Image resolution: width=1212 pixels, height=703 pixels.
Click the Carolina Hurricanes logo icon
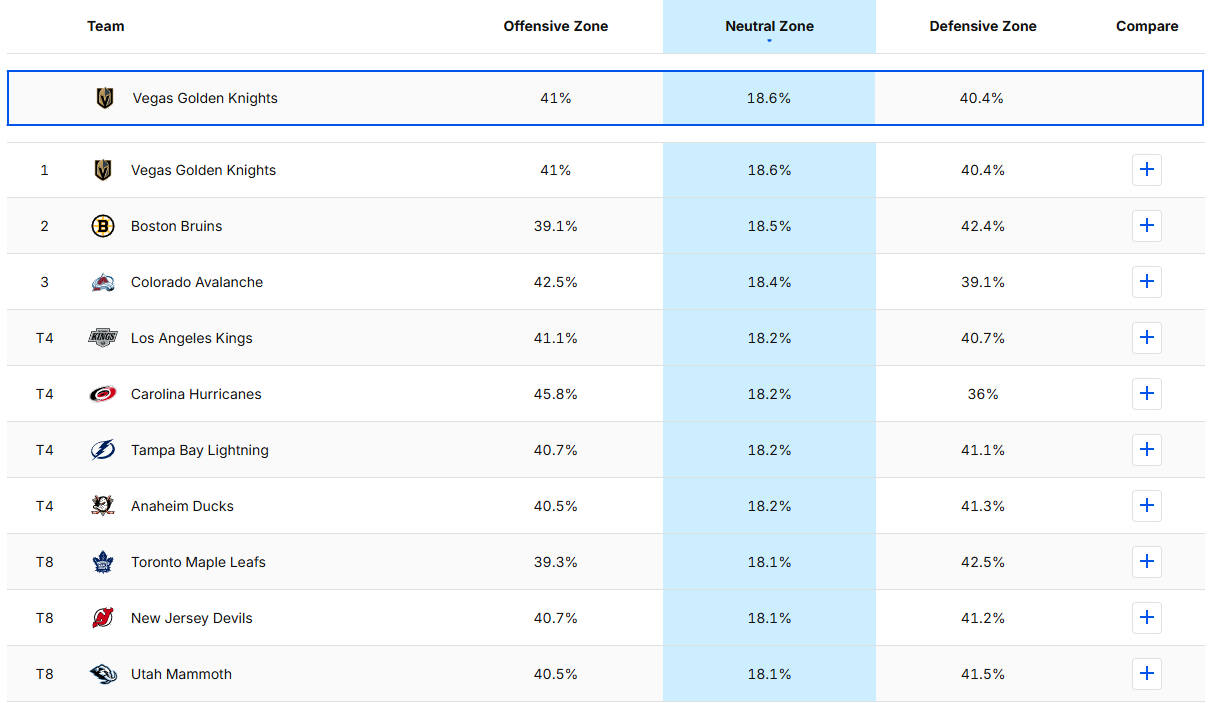[103, 394]
